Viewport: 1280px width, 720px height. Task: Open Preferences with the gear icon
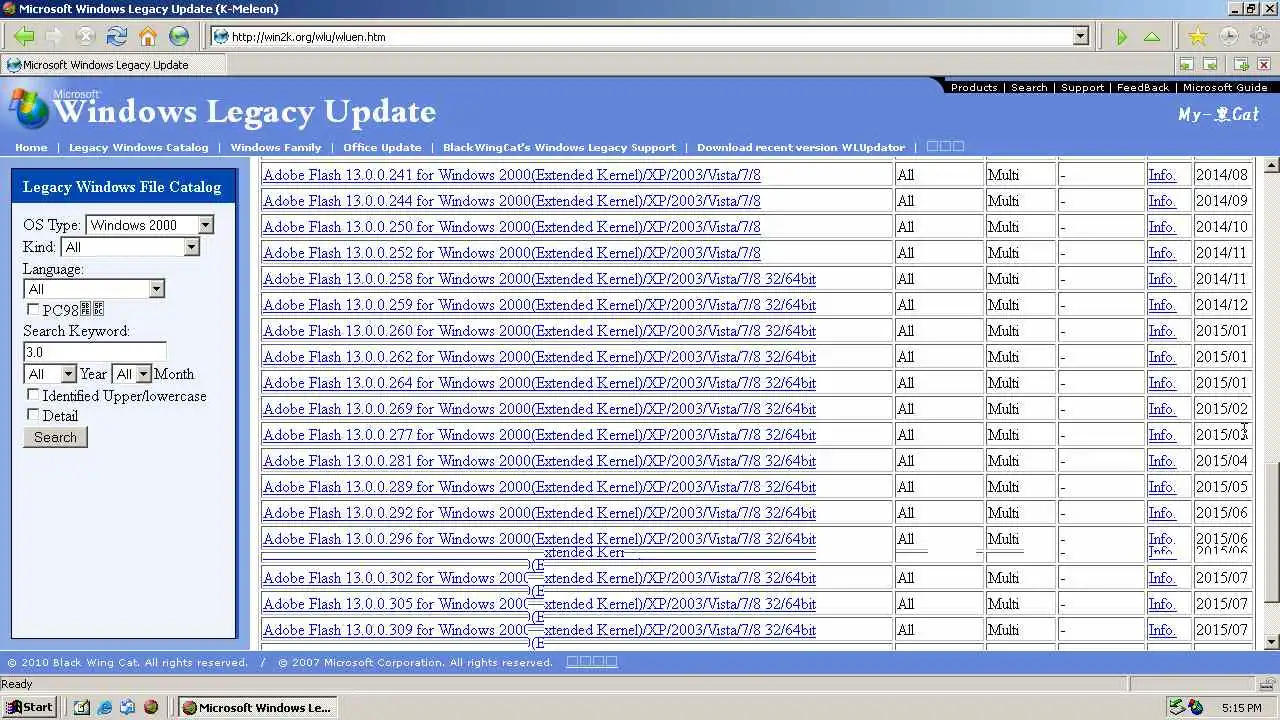[x=1259, y=37]
